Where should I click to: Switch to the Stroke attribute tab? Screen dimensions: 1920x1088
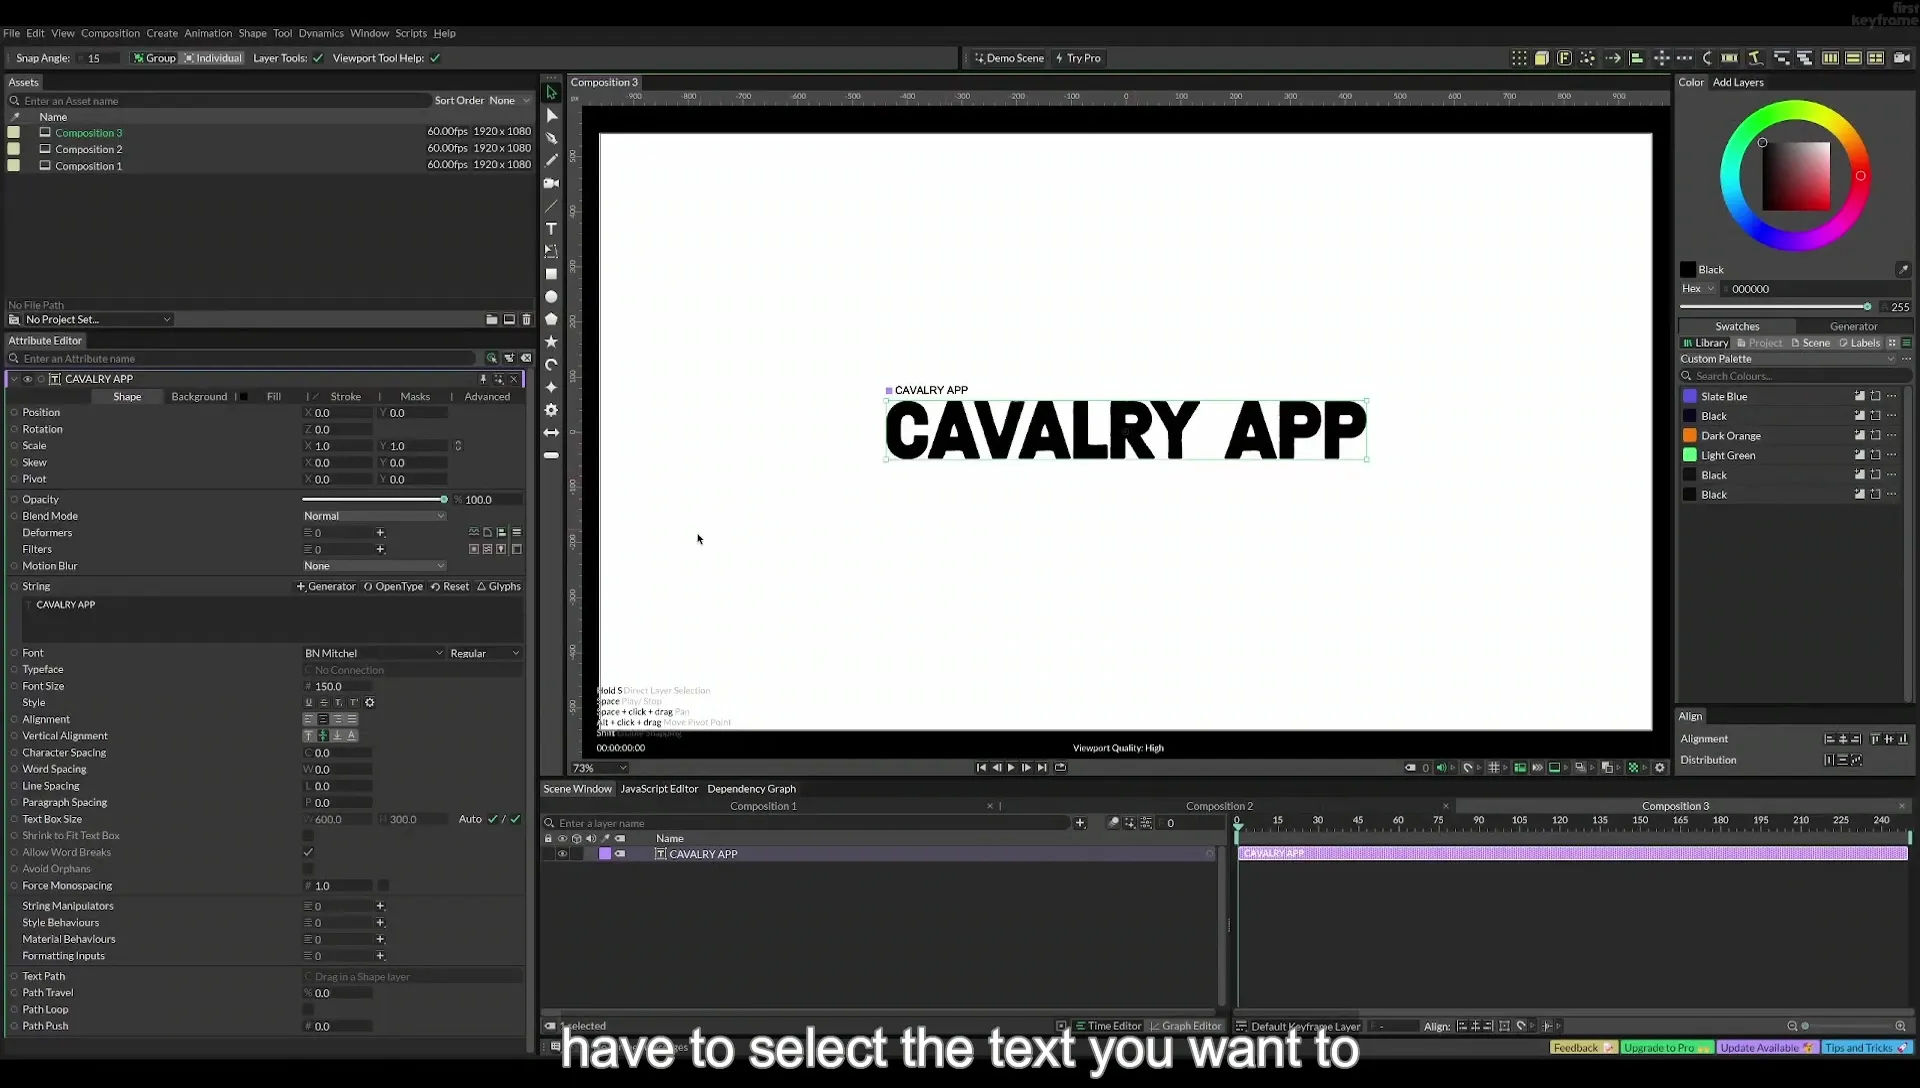coord(346,397)
